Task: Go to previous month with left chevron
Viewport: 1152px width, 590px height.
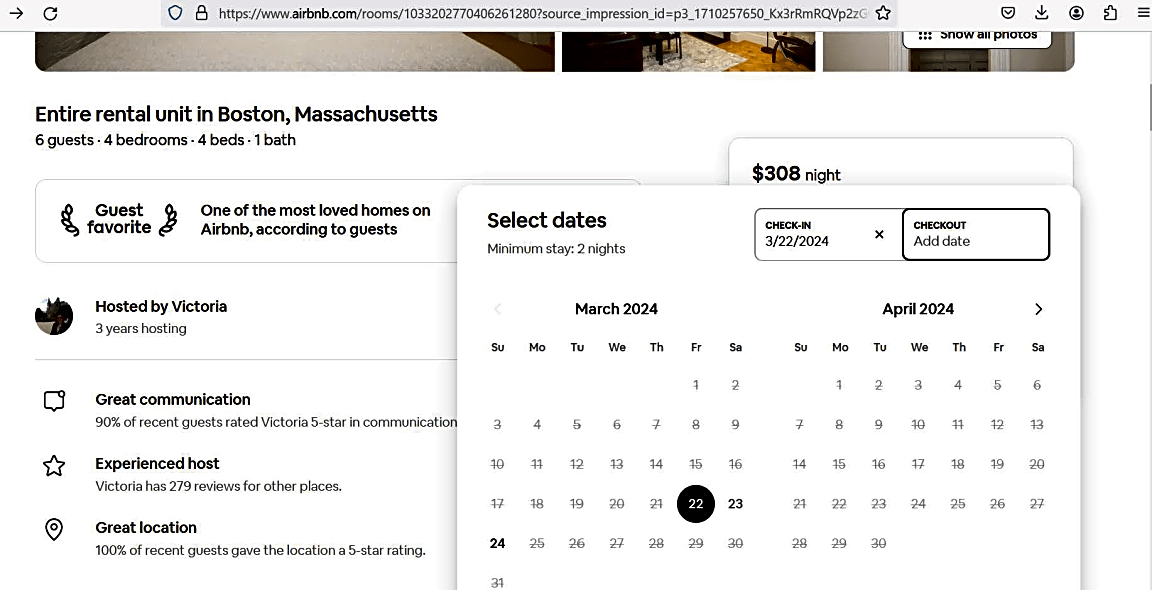Action: pos(497,309)
